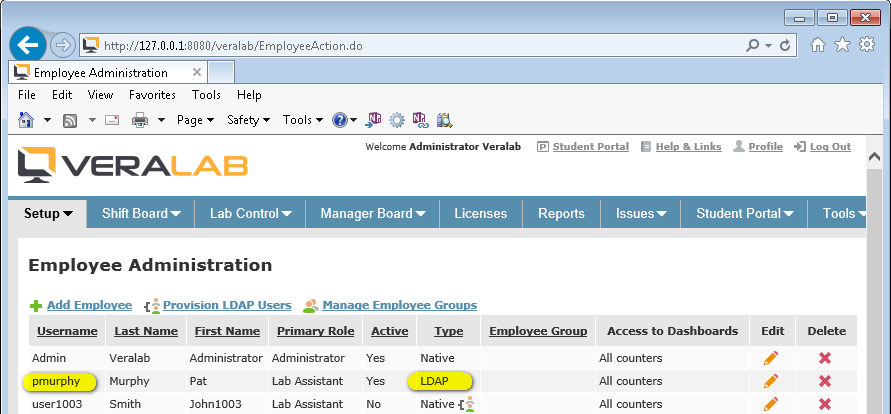
Task: Open the Licenses tab
Action: (481, 214)
